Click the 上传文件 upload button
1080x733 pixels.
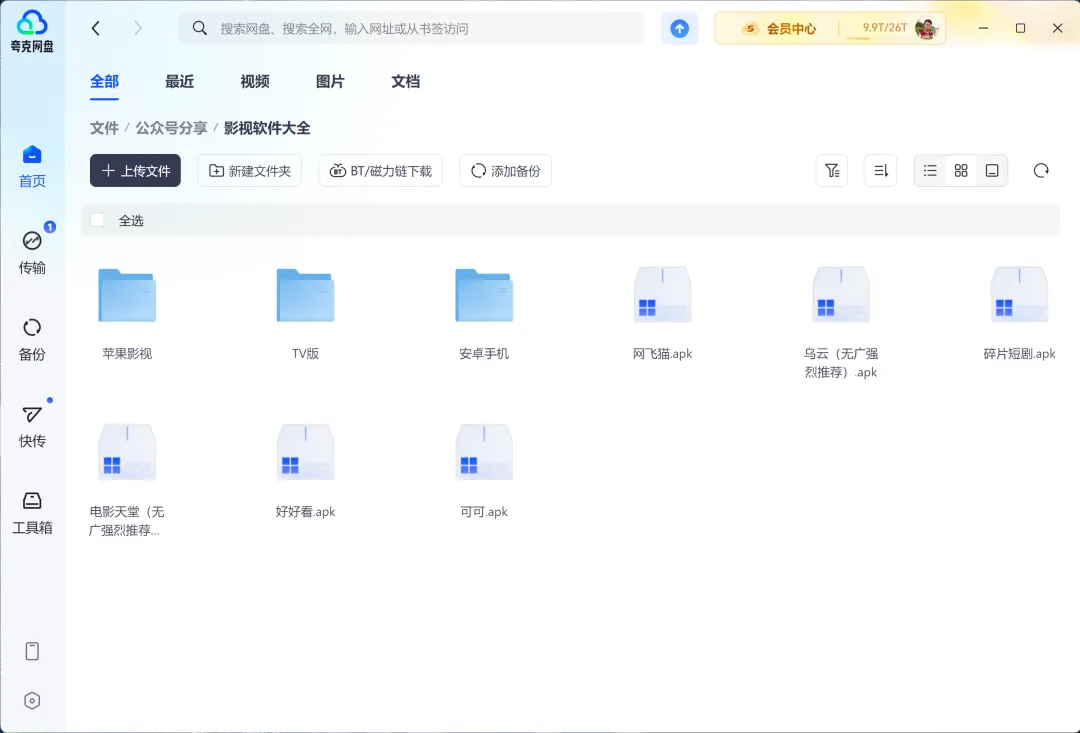coord(136,171)
